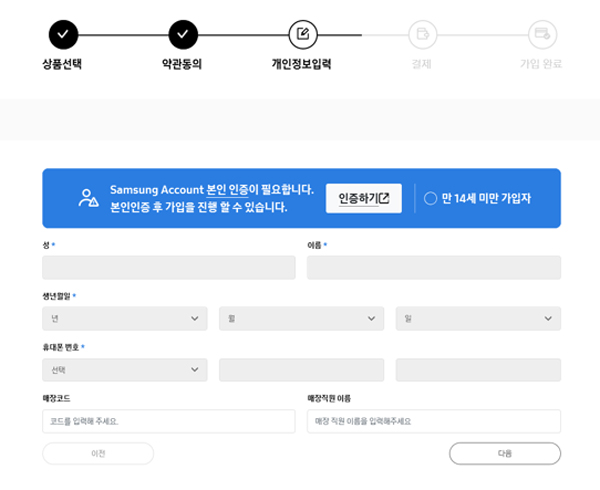
Task: Click the 약관동의 completed step checkmark icon
Action: tap(183, 34)
